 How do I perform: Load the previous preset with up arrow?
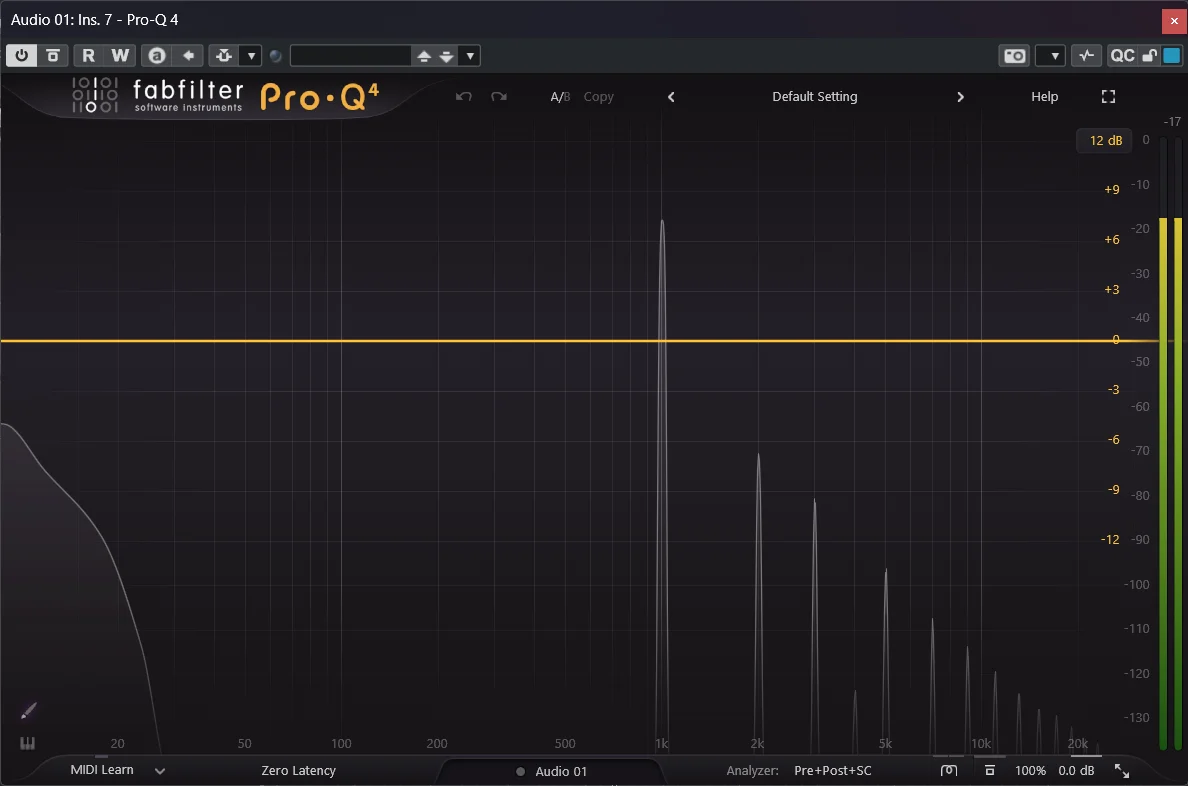coord(424,56)
